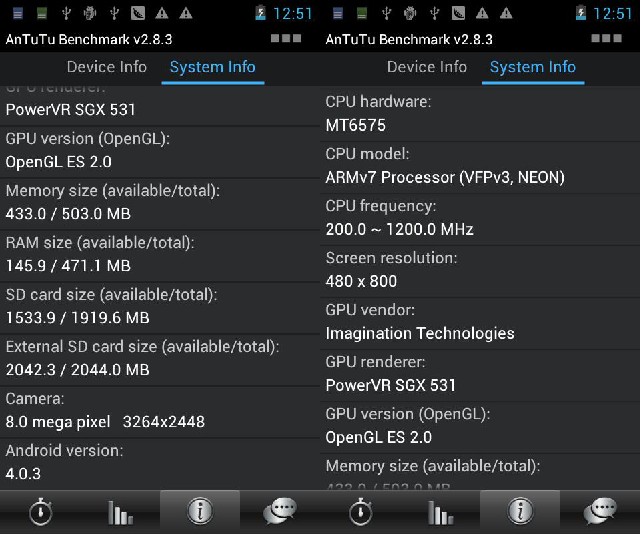Select memory size 433.0 / 503.0 MB
This screenshot has width=641, height=535.
coord(68,214)
